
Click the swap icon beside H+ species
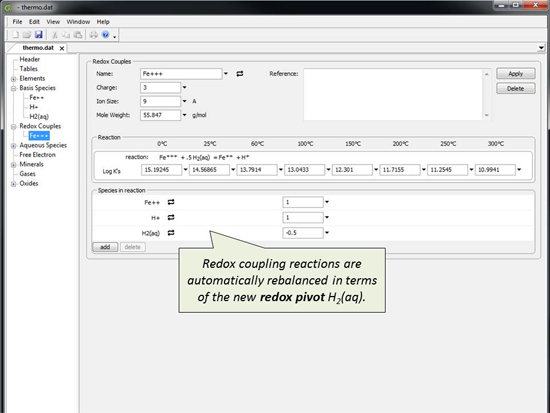(x=171, y=218)
